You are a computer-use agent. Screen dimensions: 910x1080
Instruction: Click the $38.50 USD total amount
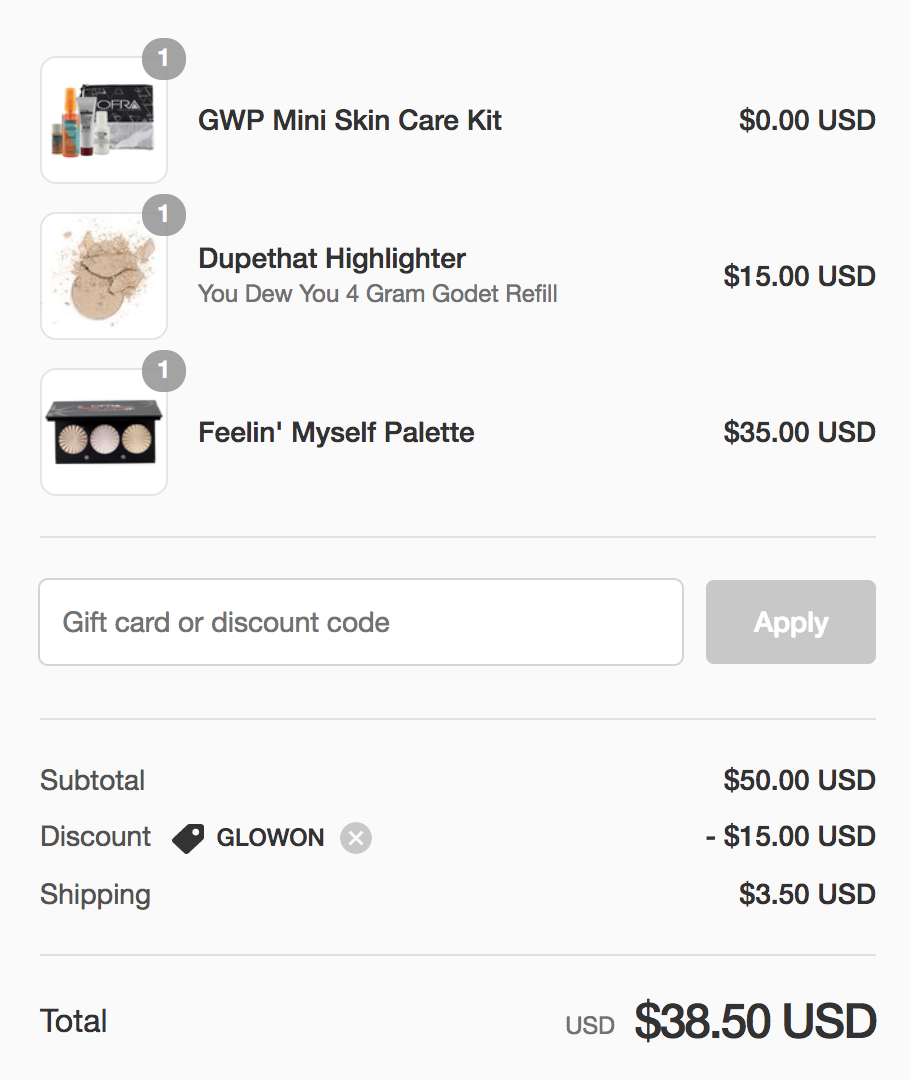click(755, 1021)
